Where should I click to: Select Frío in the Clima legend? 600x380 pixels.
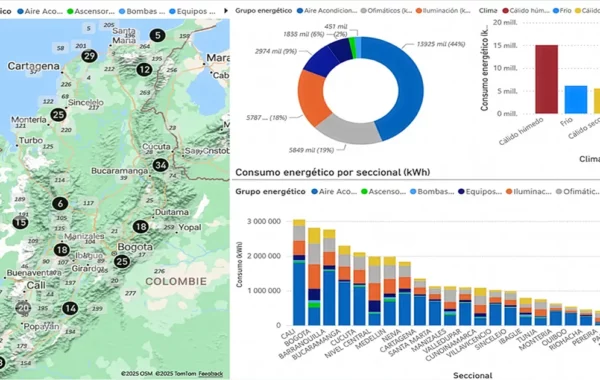pos(562,11)
